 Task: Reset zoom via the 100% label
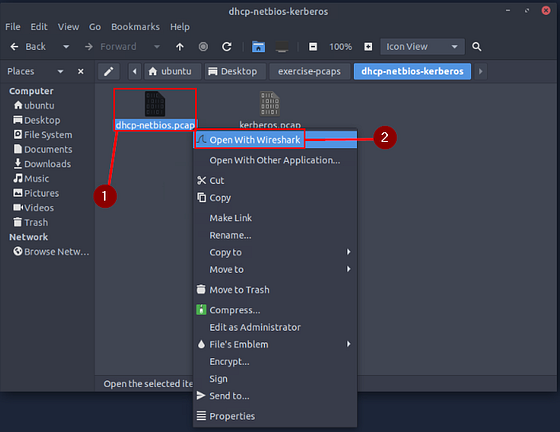point(340,47)
